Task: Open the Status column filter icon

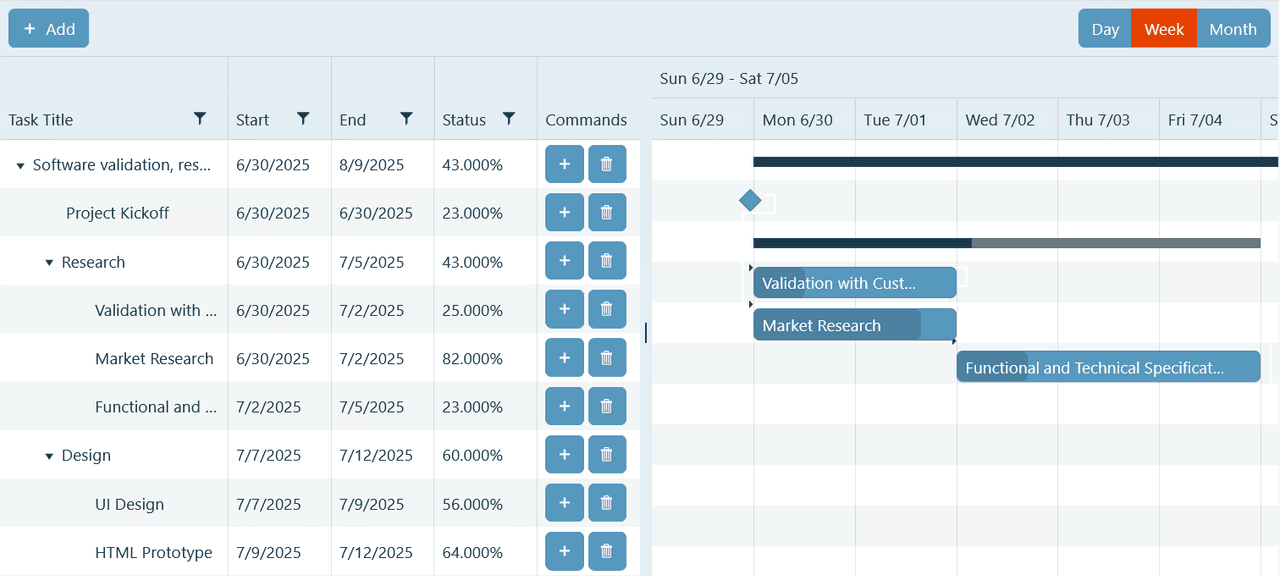Action: [x=509, y=119]
